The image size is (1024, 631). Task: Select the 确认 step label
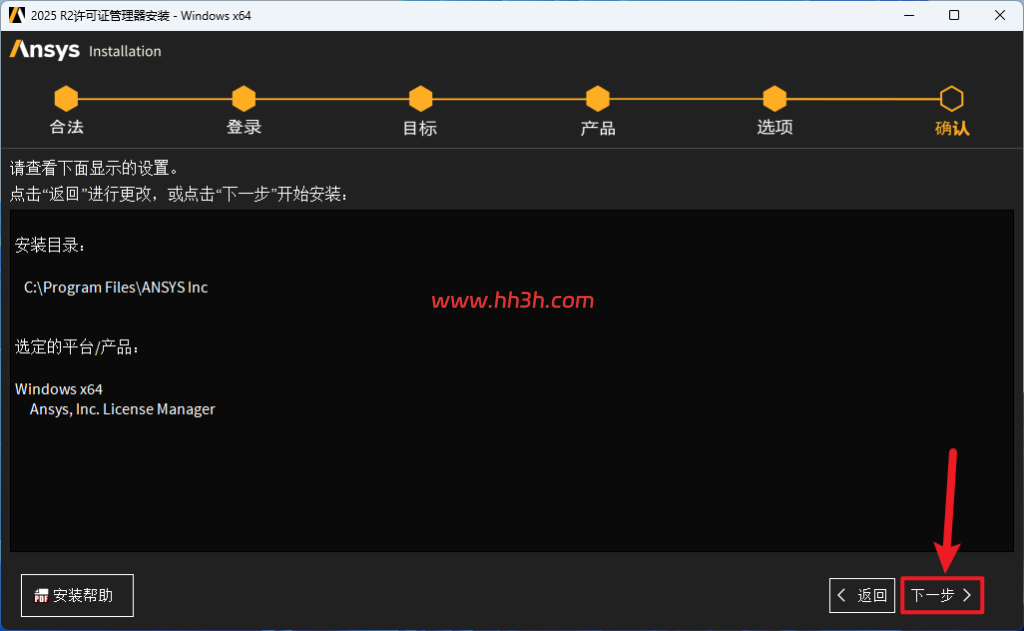pos(952,128)
